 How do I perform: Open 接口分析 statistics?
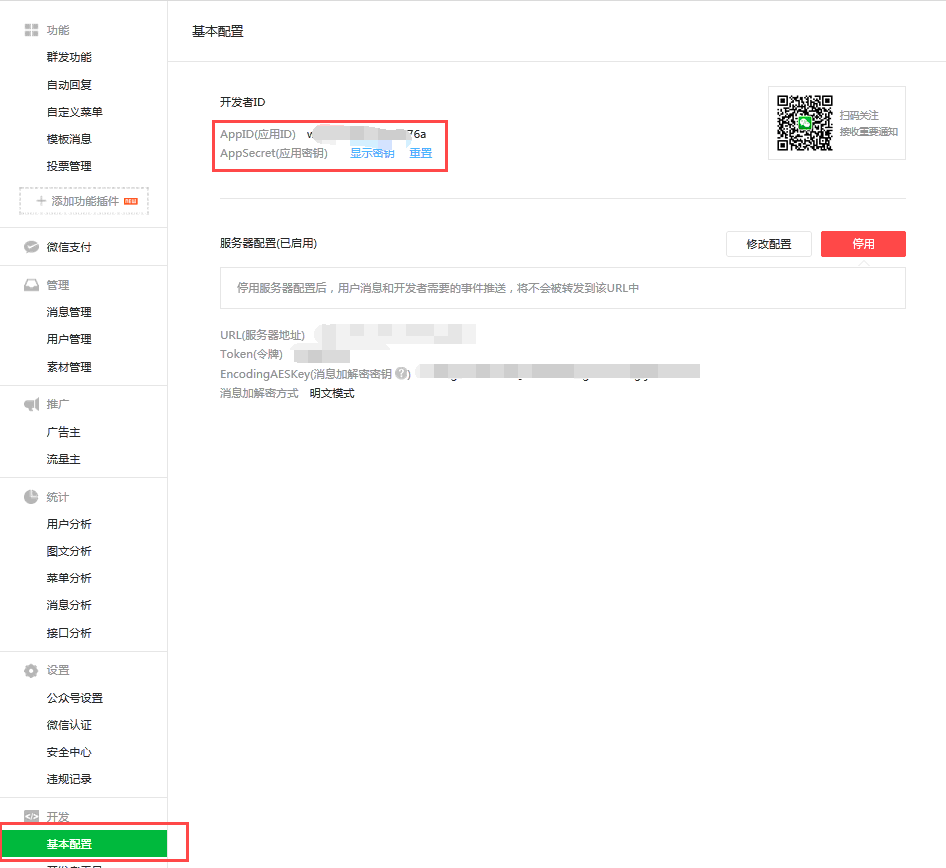click(69, 633)
